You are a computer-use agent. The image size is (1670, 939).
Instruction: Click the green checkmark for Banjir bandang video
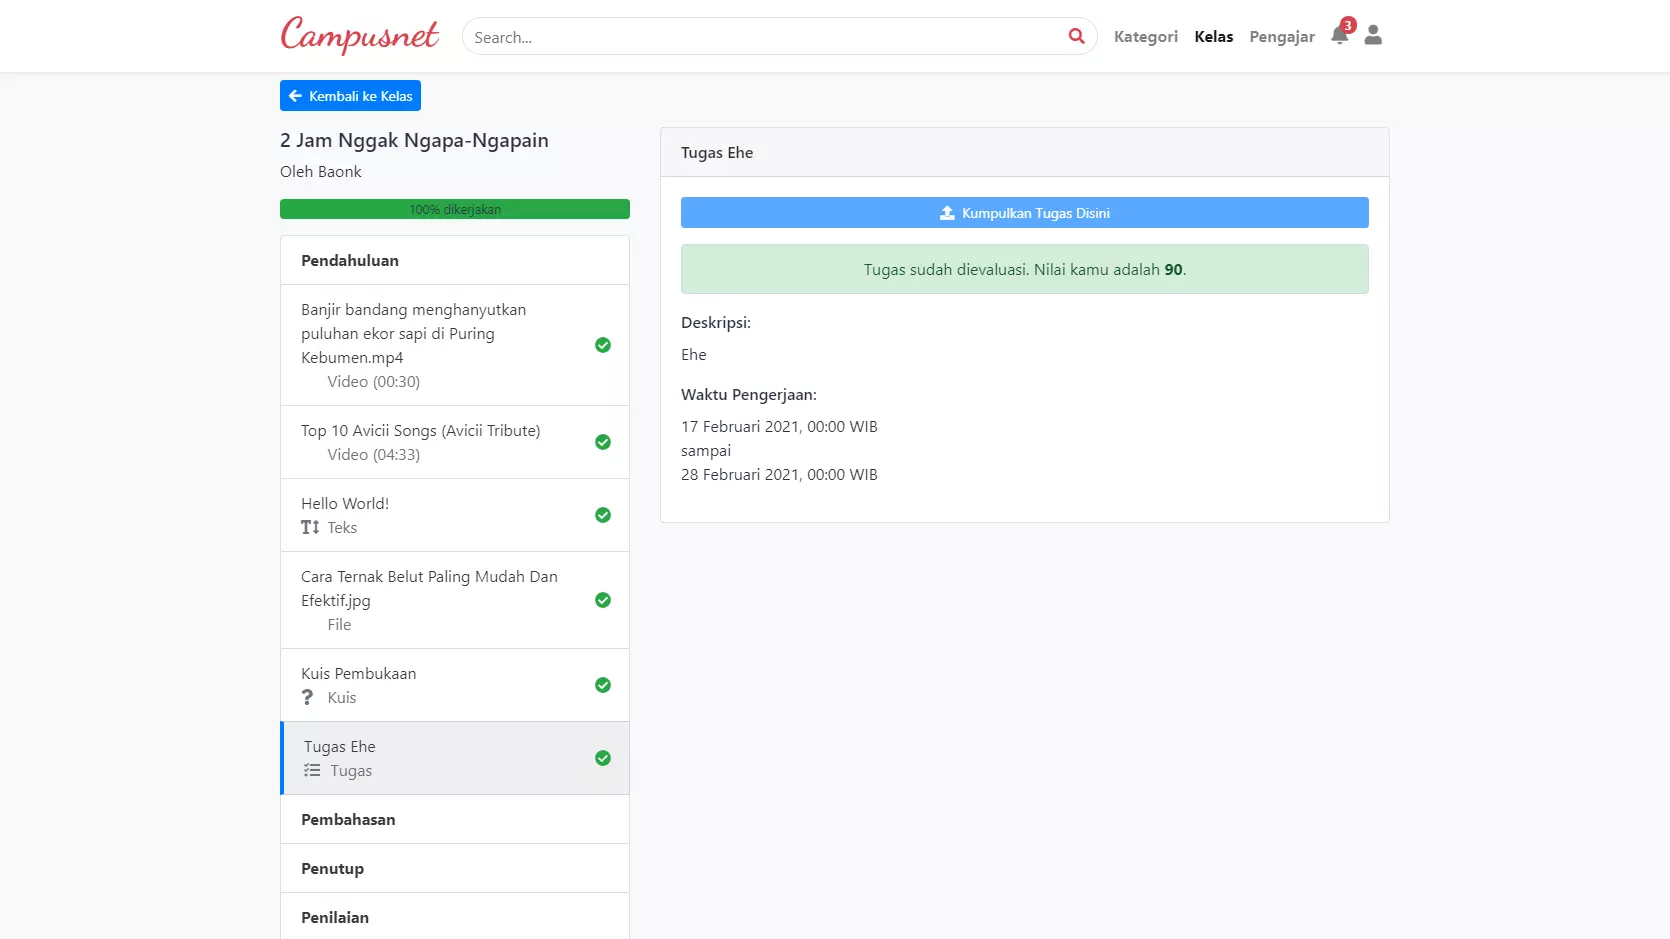[x=603, y=345]
